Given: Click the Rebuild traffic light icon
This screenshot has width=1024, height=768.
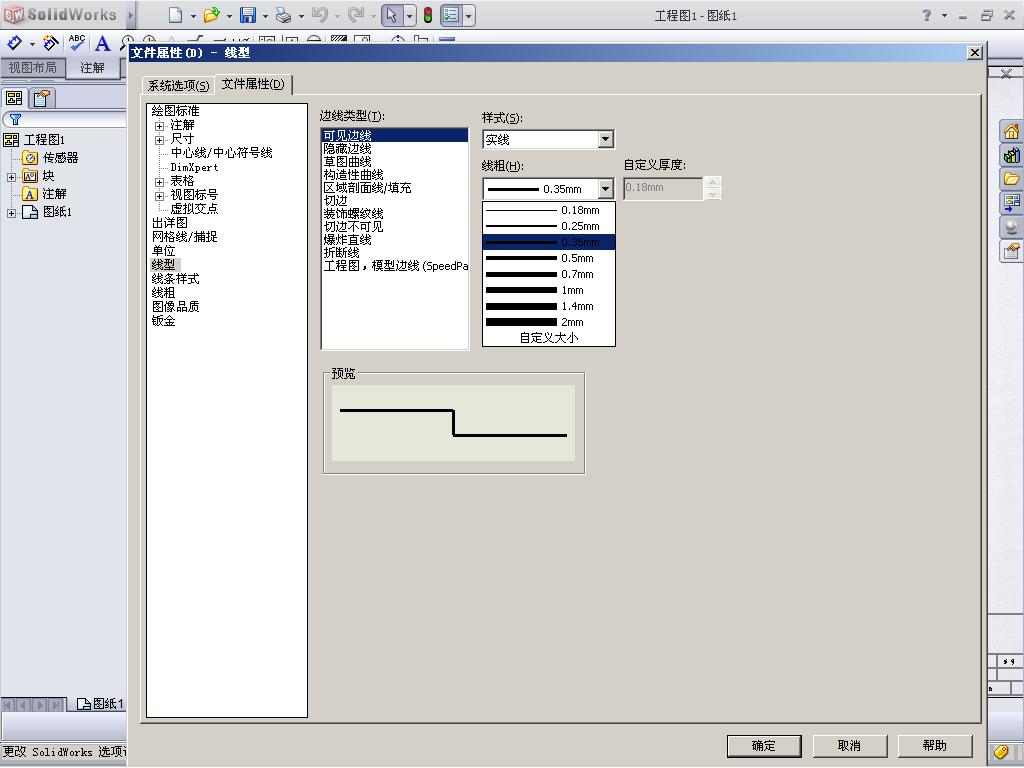Looking at the screenshot, I should (x=428, y=14).
